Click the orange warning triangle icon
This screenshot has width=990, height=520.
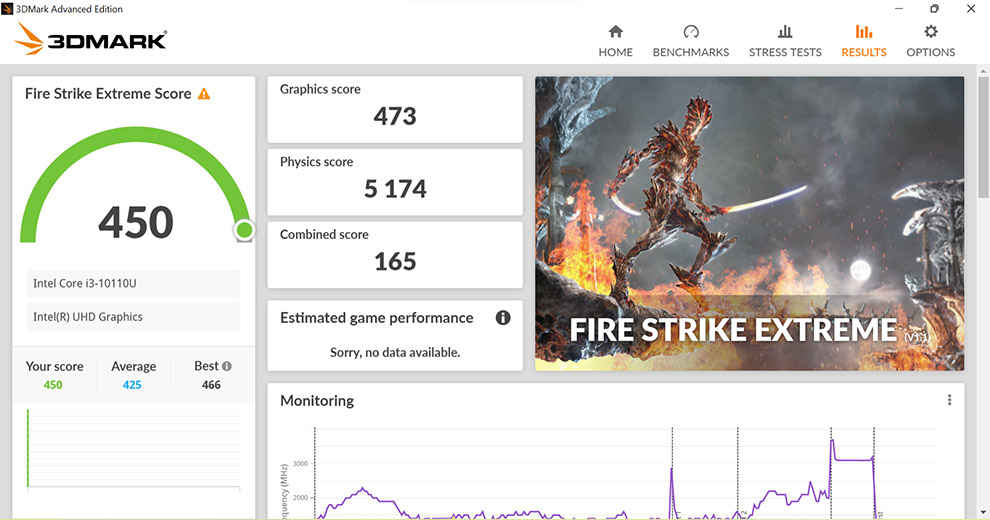[204, 94]
